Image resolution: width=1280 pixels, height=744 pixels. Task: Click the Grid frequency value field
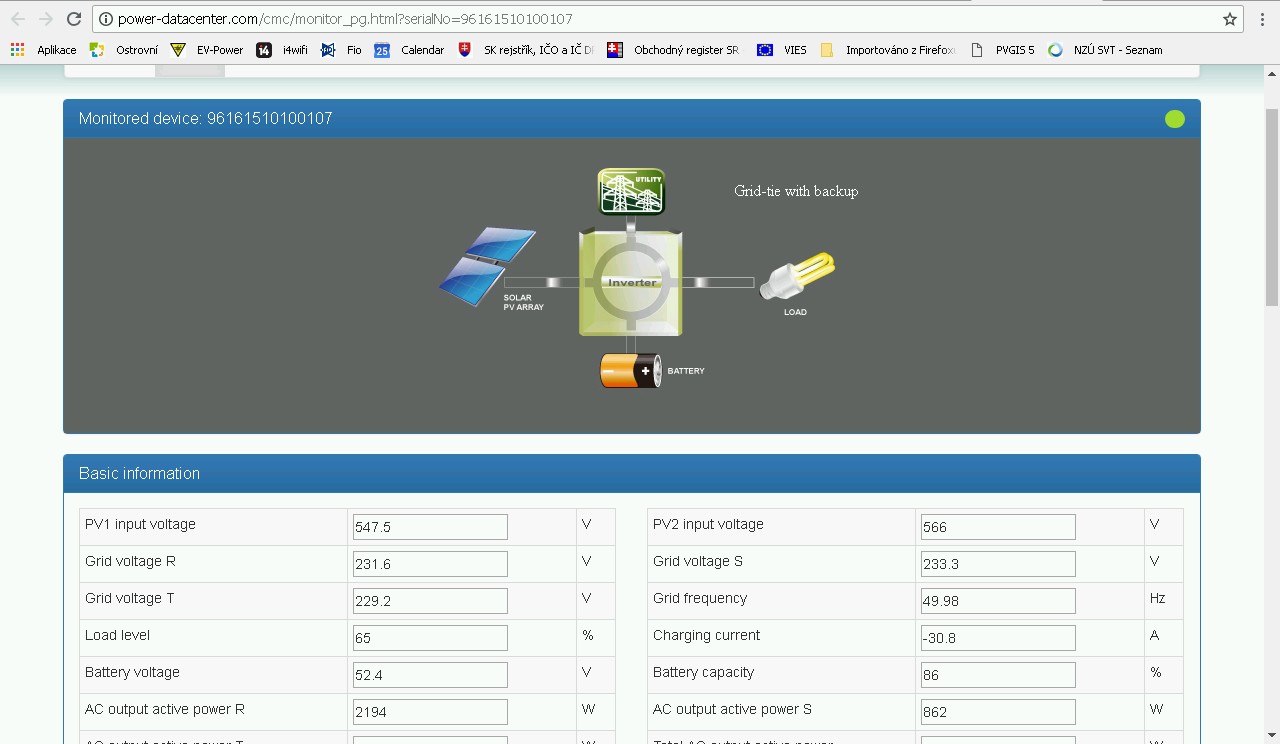pyautogui.click(x=998, y=601)
